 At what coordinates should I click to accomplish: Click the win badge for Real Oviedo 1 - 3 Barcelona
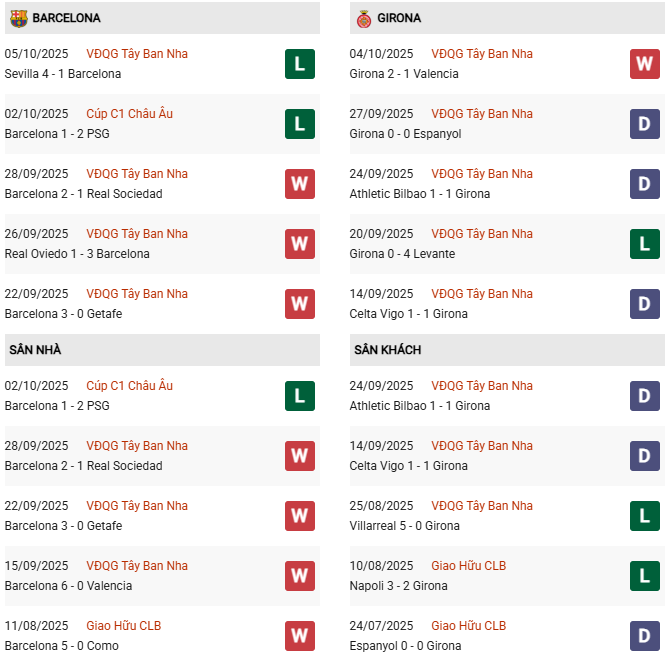[299, 244]
